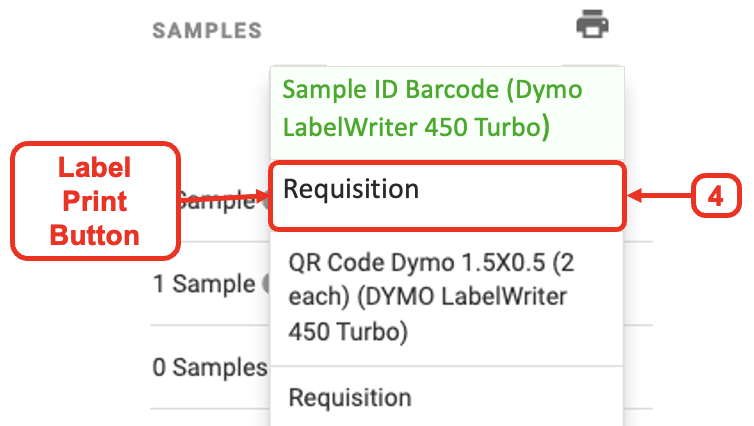This screenshot has height=426, width=754.
Task: Click the 450 Turbo) line in QR option
Action: pos(348,331)
